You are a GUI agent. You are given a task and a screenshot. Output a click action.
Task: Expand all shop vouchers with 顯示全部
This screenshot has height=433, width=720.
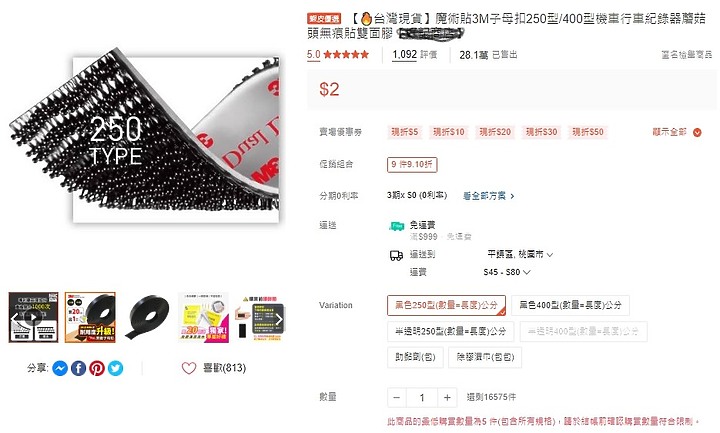coord(677,132)
